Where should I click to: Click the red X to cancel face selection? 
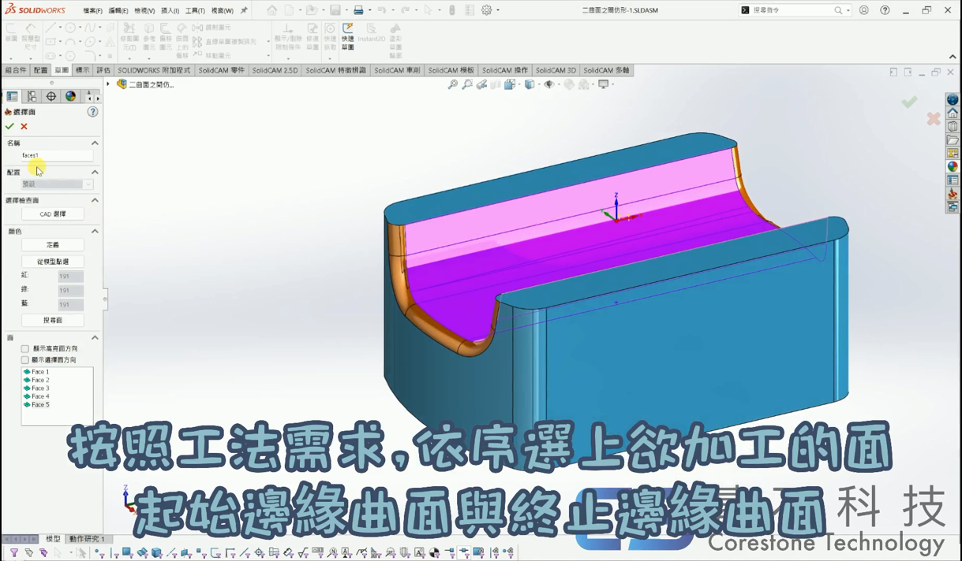[24, 127]
